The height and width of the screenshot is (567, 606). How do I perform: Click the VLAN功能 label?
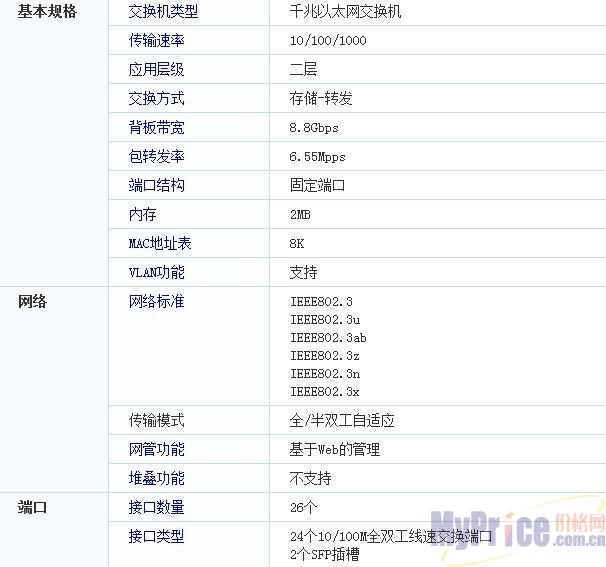click(x=156, y=272)
